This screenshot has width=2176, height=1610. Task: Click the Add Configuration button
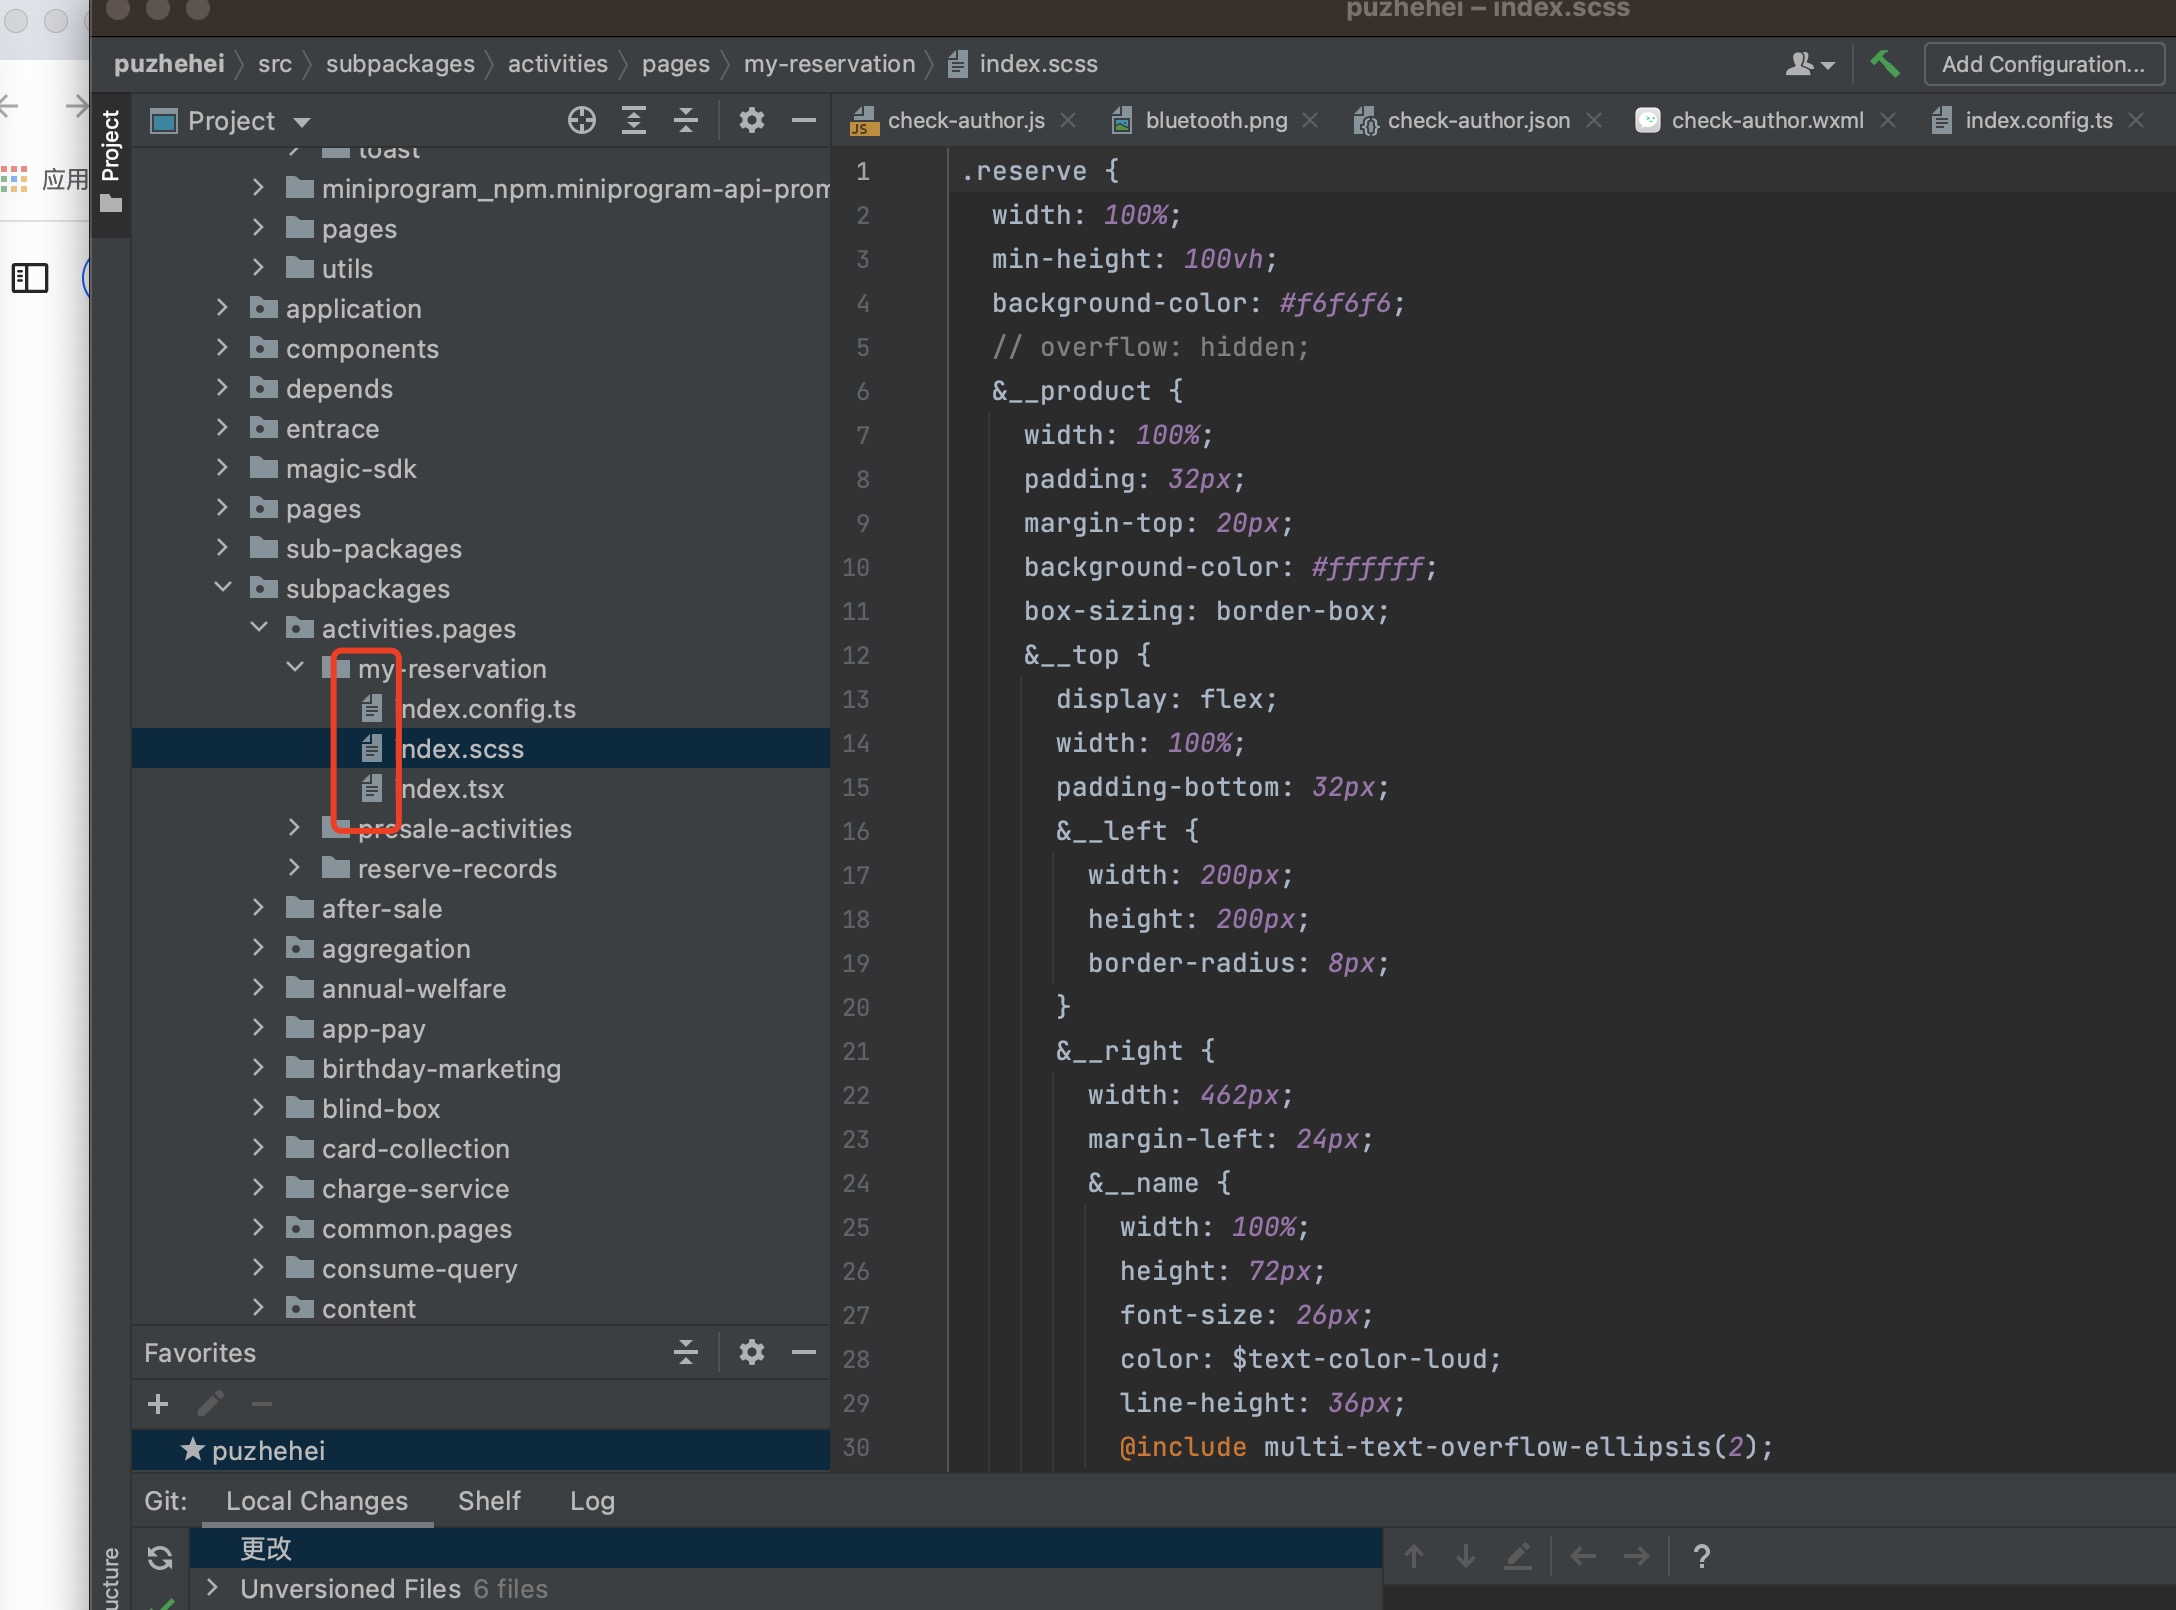point(2042,64)
